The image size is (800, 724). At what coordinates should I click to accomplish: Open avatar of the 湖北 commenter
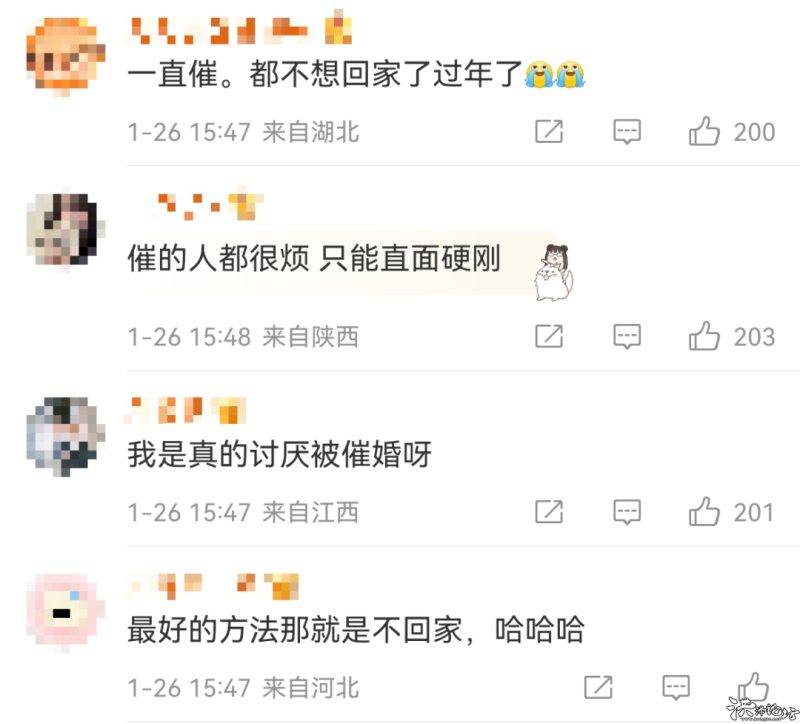(x=65, y=56)
